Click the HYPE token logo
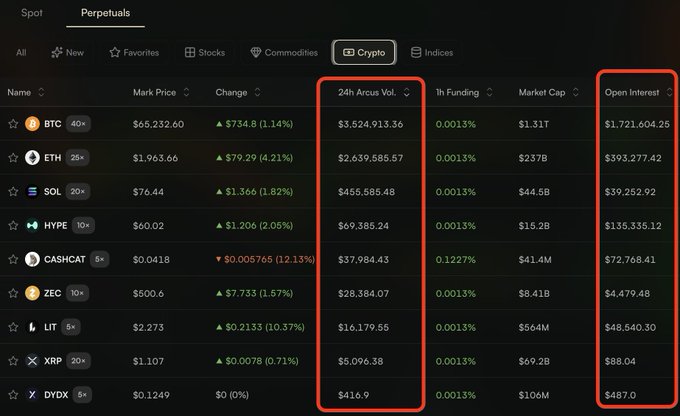The image size is (680, 416). tap(32, 226)
